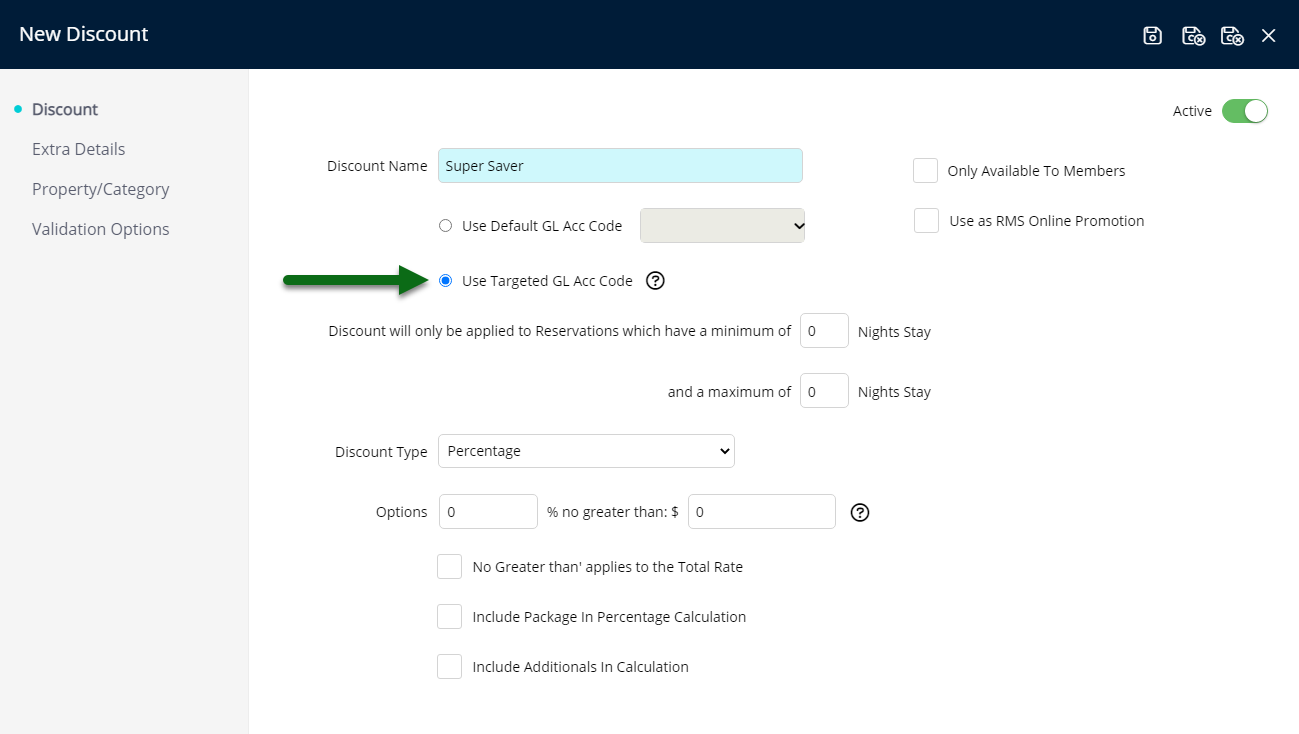The width and height of the screenshot is (1299, 734).
Task: Open the Discount Type dropdown
Action: click(x=586, y=451)
